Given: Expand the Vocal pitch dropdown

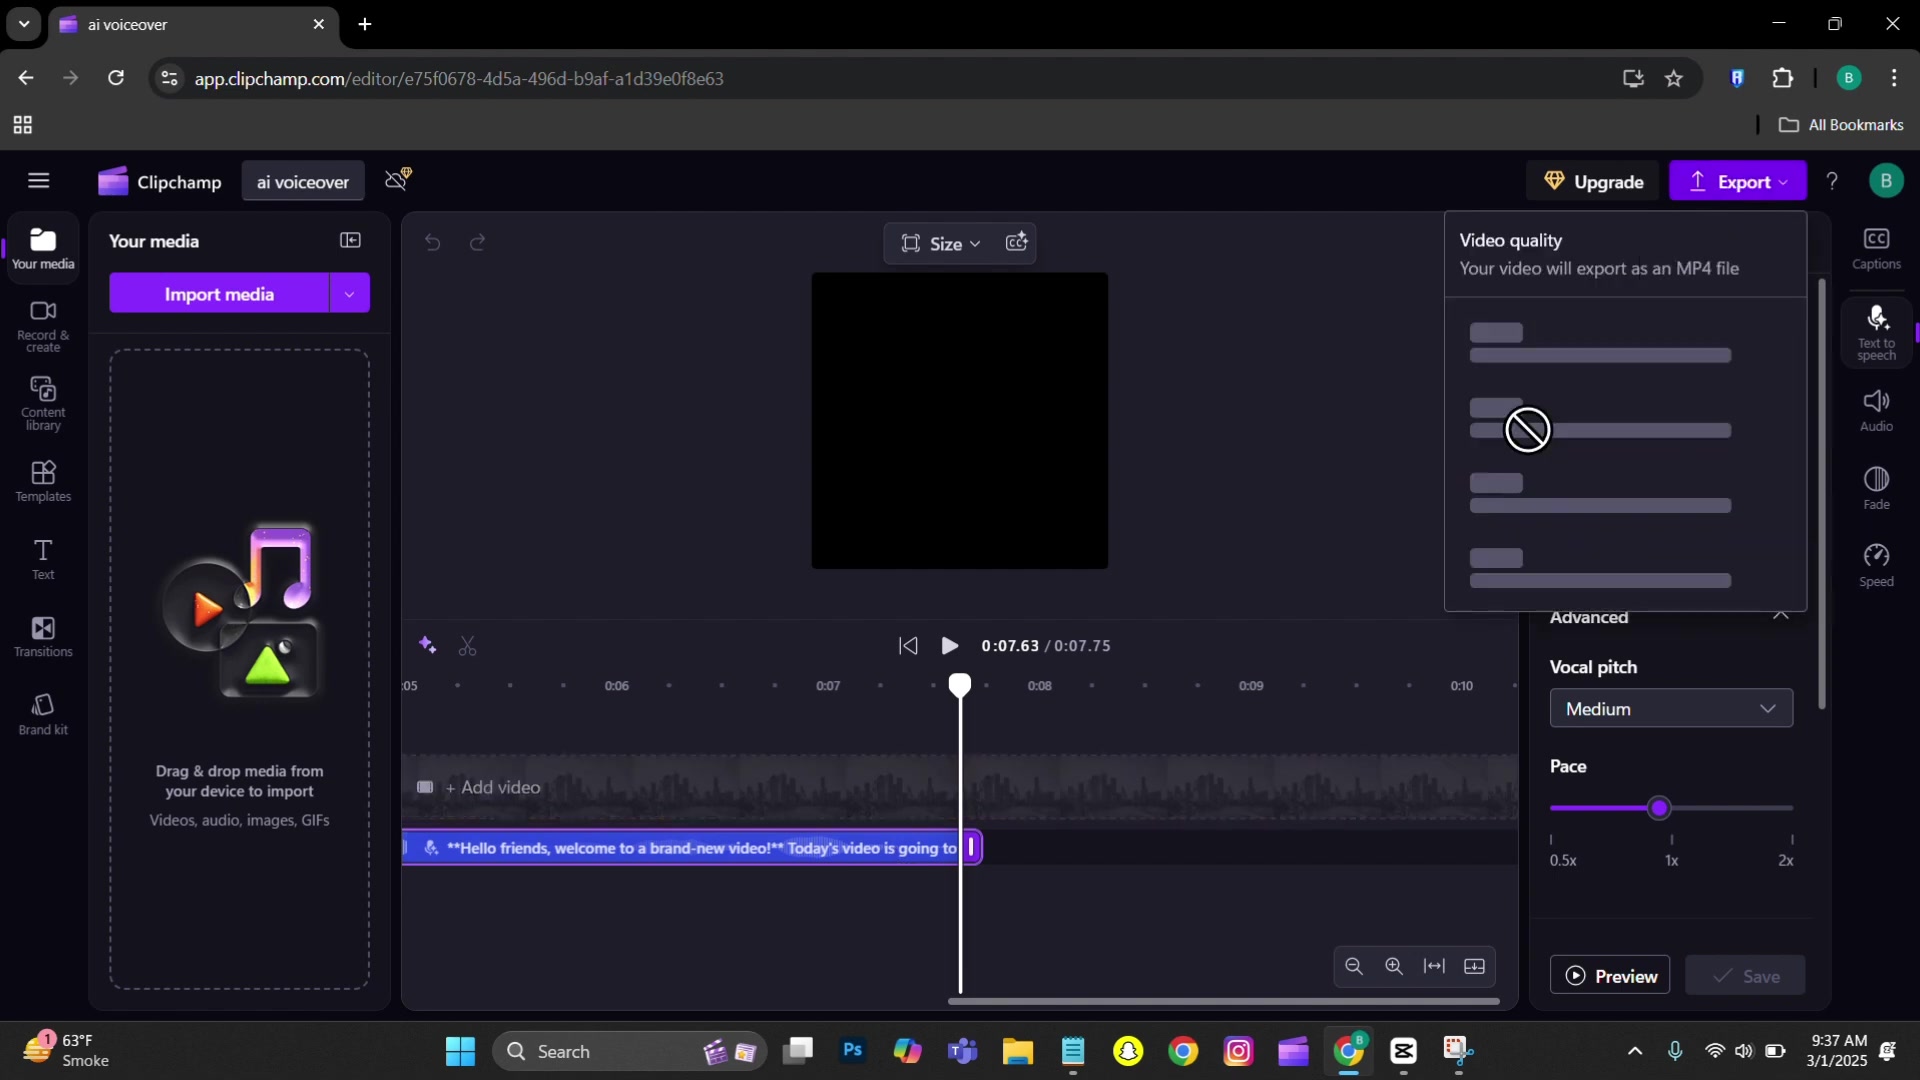Looking at the screenshot, I should pos(1671,708).
